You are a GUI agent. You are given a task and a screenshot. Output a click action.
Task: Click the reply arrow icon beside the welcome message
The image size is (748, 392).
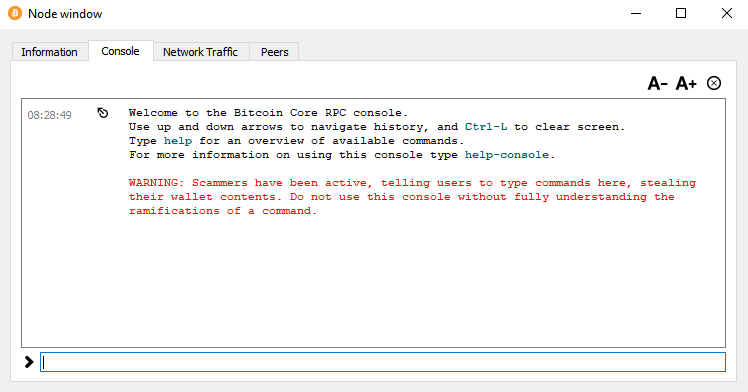(103, 113)
